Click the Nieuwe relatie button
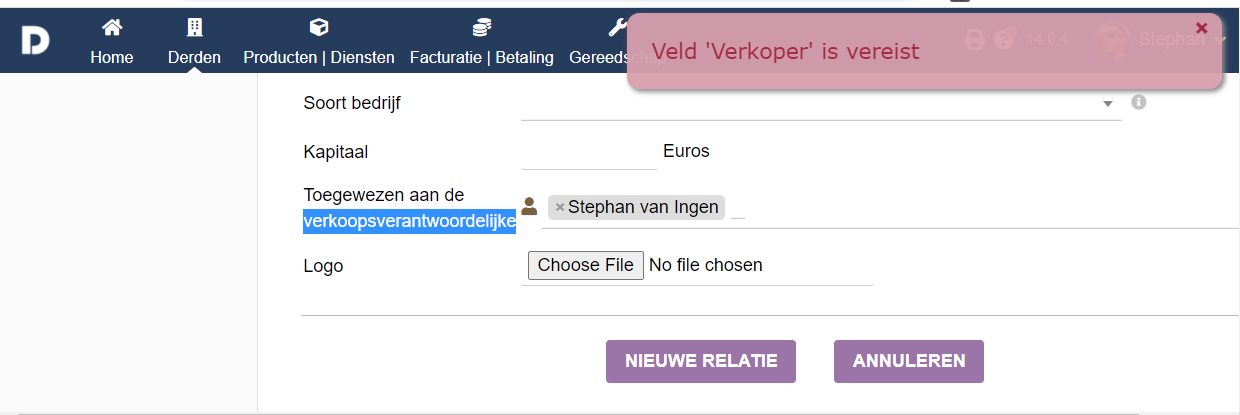Viewport: 1240px width, 415px height. point(701,361)
